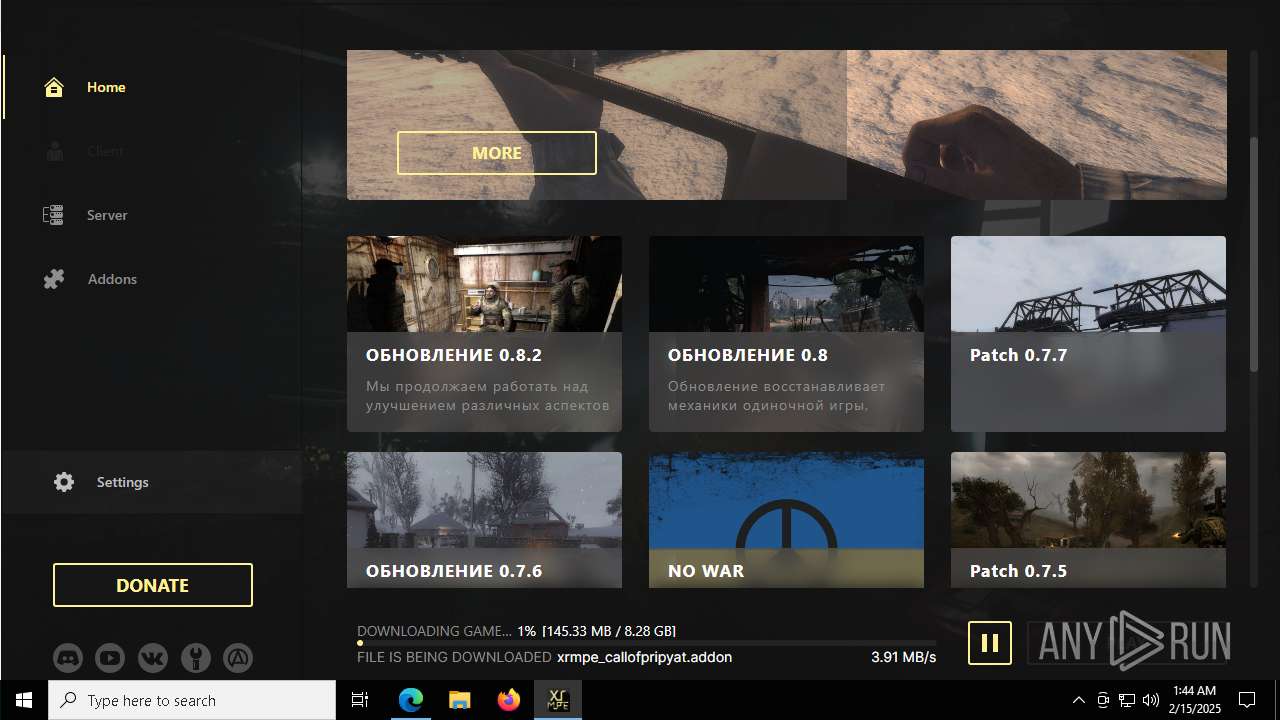Viewport: 1280px width, 720px height.
Task: Open the wrench tool link icon
Action: coord(196,658)
